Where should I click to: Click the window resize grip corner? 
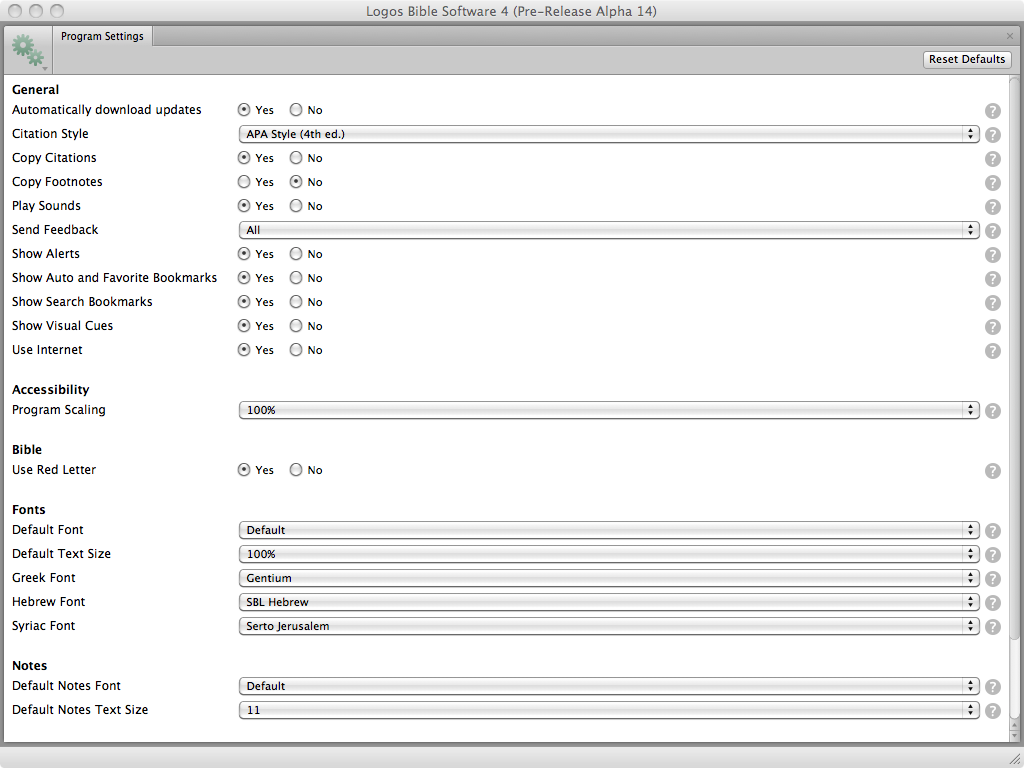click(x=1014, y=758)
